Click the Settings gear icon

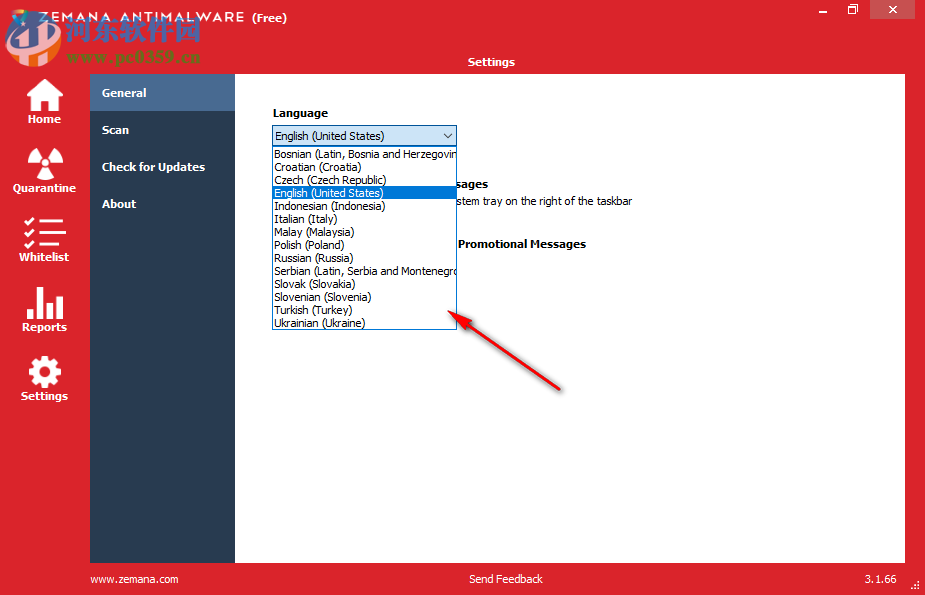tap(44, 374)
